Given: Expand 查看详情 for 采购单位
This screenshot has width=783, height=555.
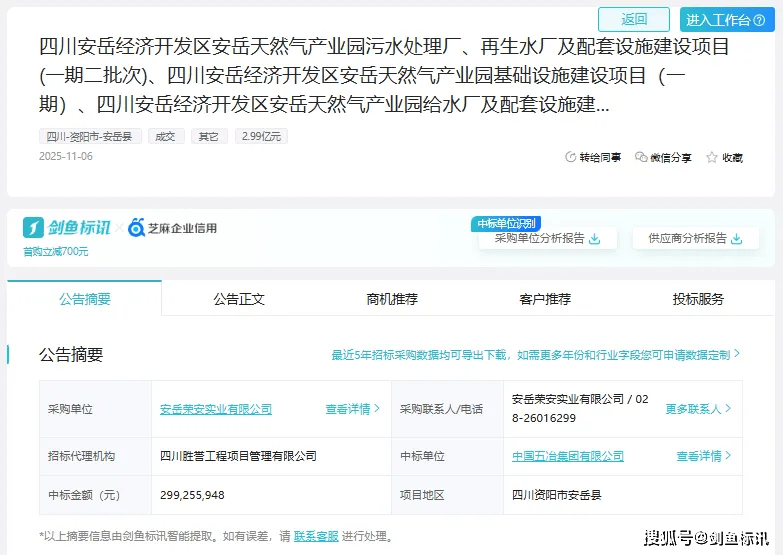Looking at the screenshot, I should point(352,409).
